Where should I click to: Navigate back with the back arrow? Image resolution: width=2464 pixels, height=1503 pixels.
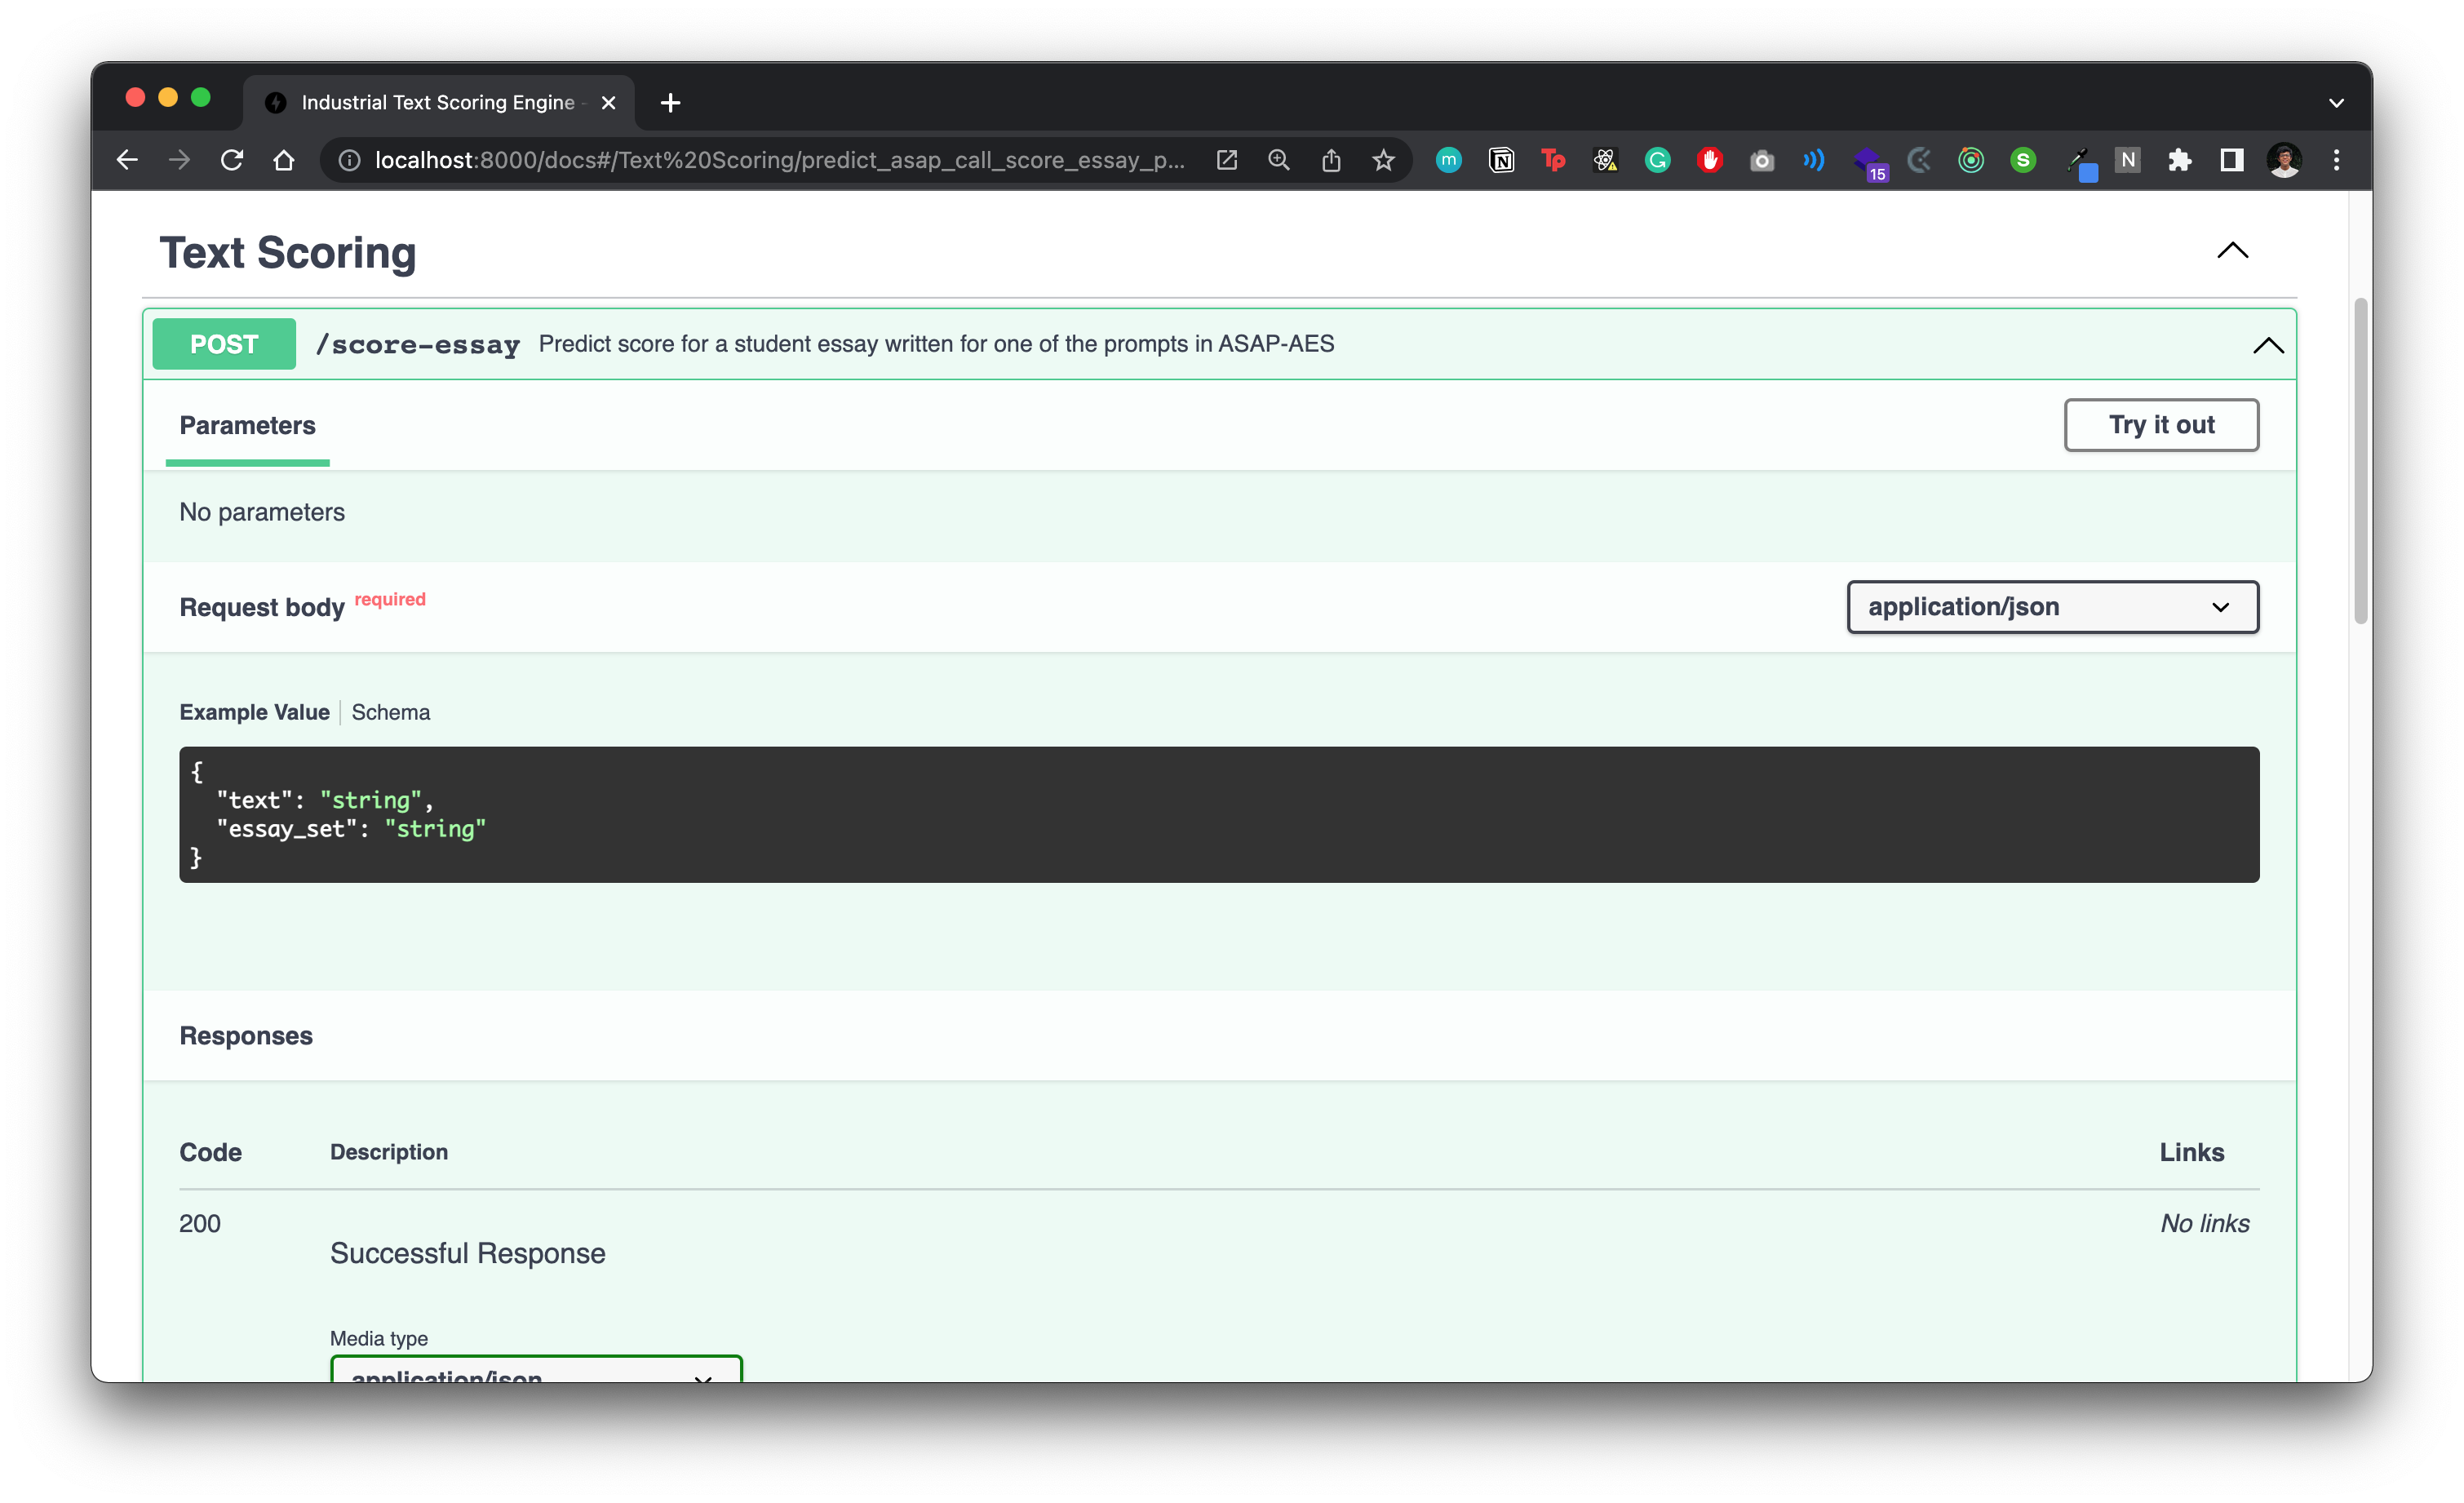tap(126, 160)
